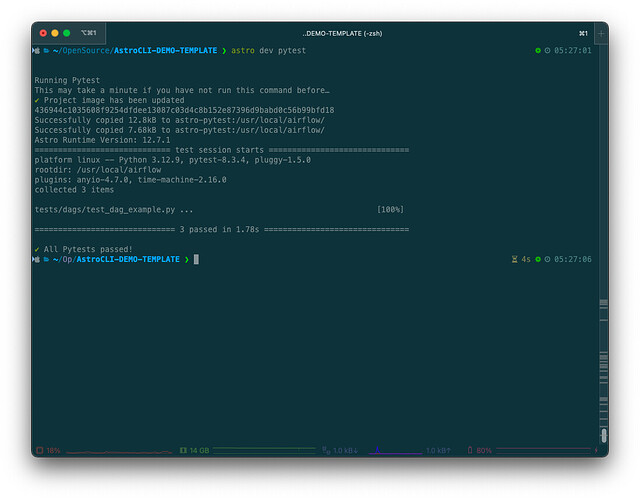Click the 18% CPU value
Viewport: 641px width, 500px height.
(x=53, y=451)
